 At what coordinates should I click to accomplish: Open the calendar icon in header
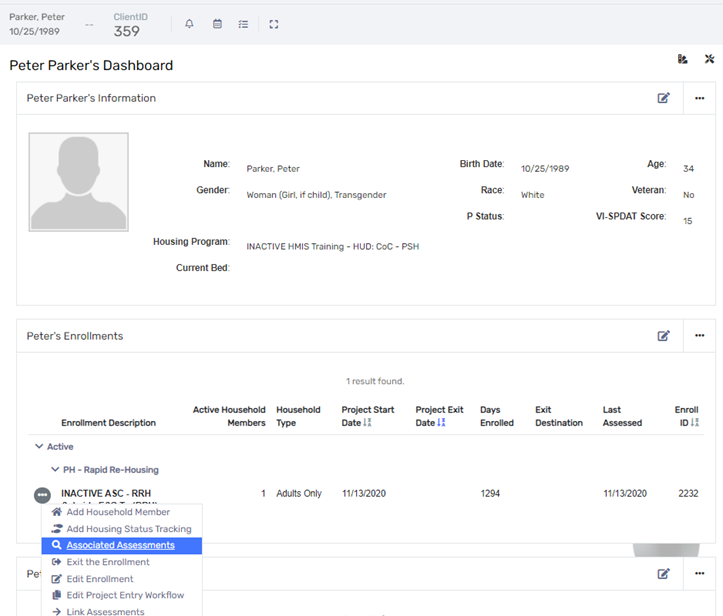tap(217, 24)
